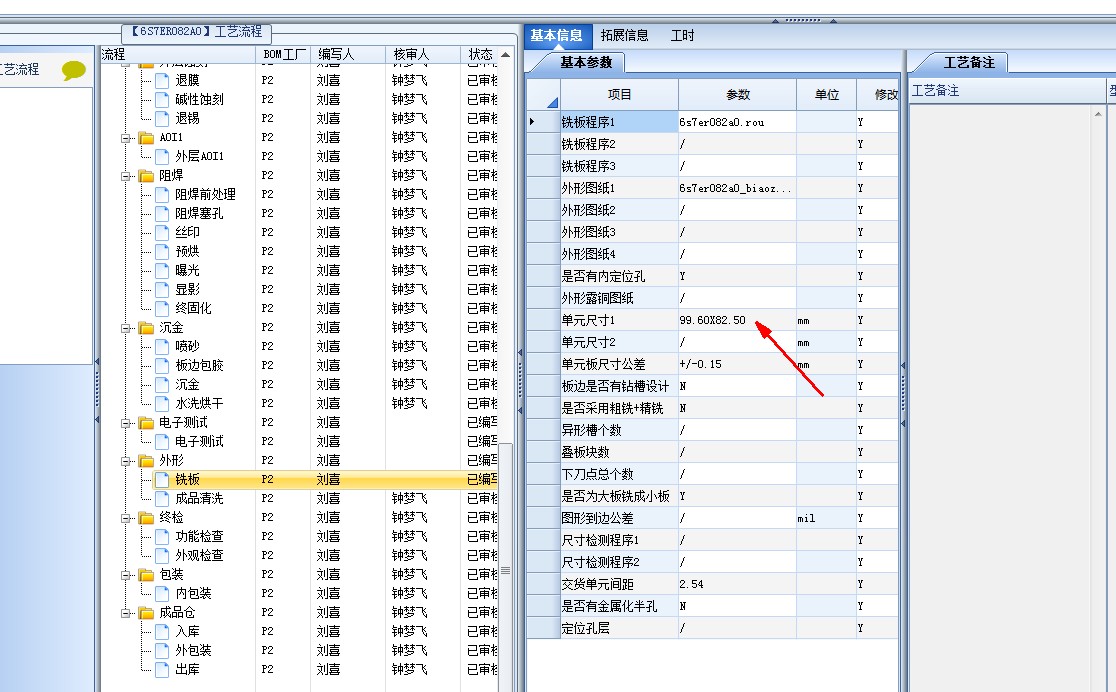Click the document icon beside 阻焊塞孔
This screenshot has height=692, width=1116.
[x=162, y=213]
